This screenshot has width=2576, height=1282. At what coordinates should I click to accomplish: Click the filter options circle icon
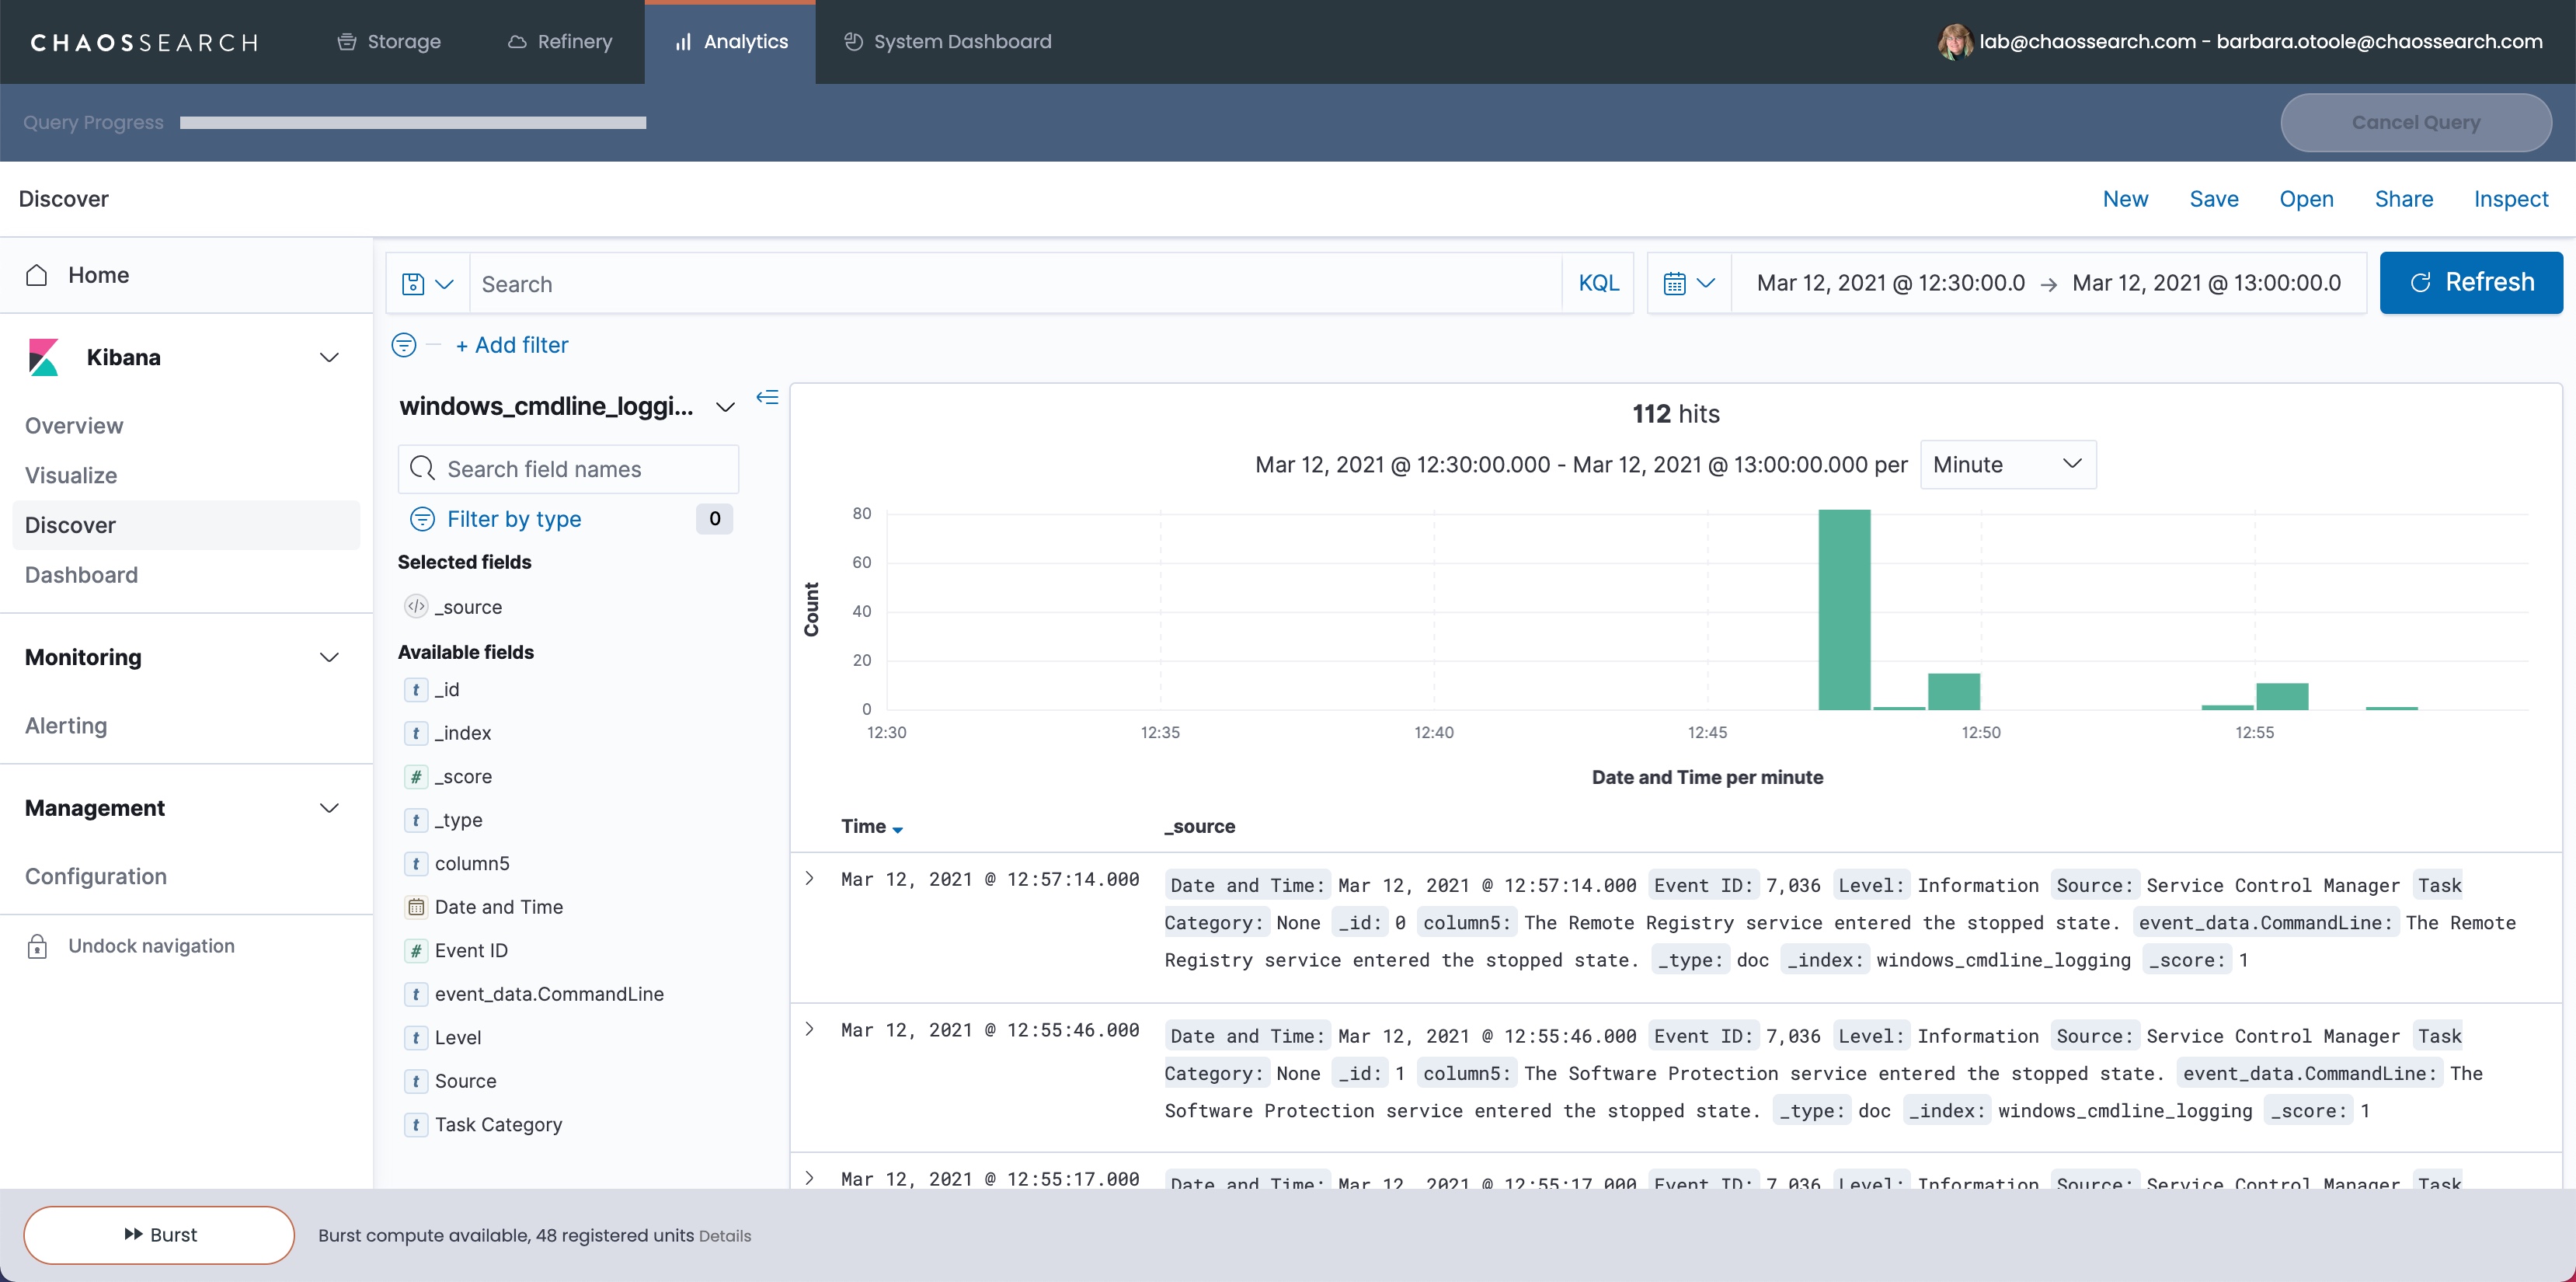tap(404, 345)
